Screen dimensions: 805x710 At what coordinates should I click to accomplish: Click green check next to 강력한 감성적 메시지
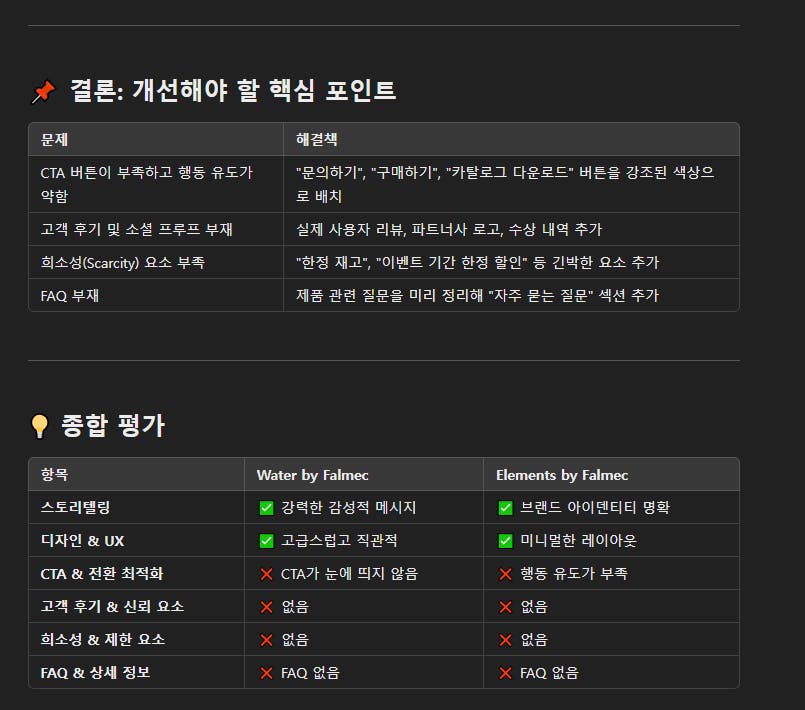click(x=266, y=508)
